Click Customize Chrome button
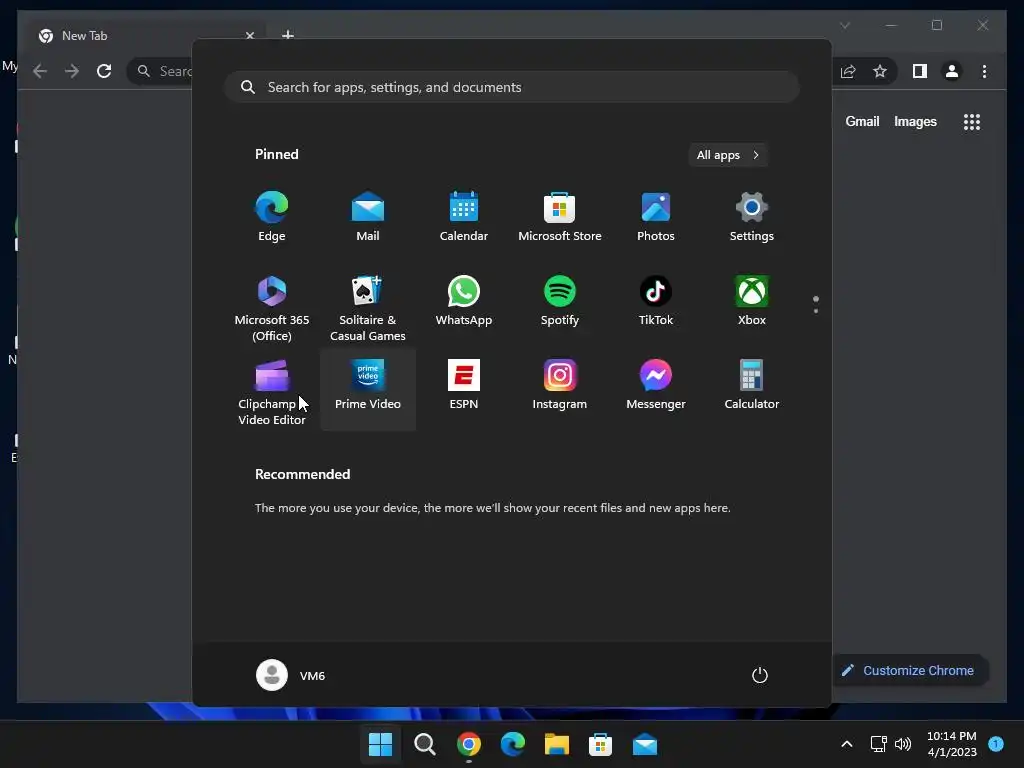The width and height of the screenshot is (1024, 768). [910, 671]
